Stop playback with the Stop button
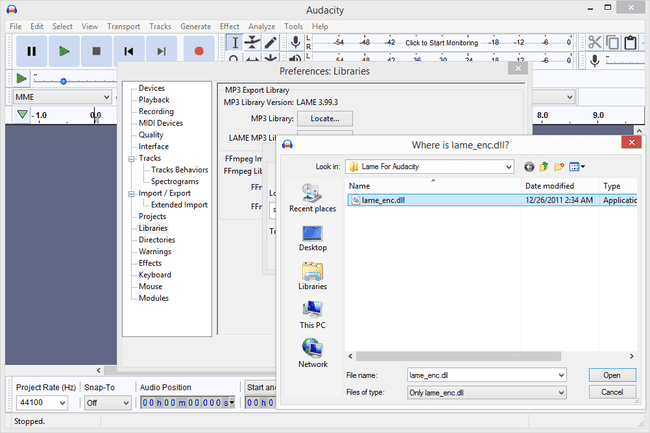650x433 pixels. (96, 51)
